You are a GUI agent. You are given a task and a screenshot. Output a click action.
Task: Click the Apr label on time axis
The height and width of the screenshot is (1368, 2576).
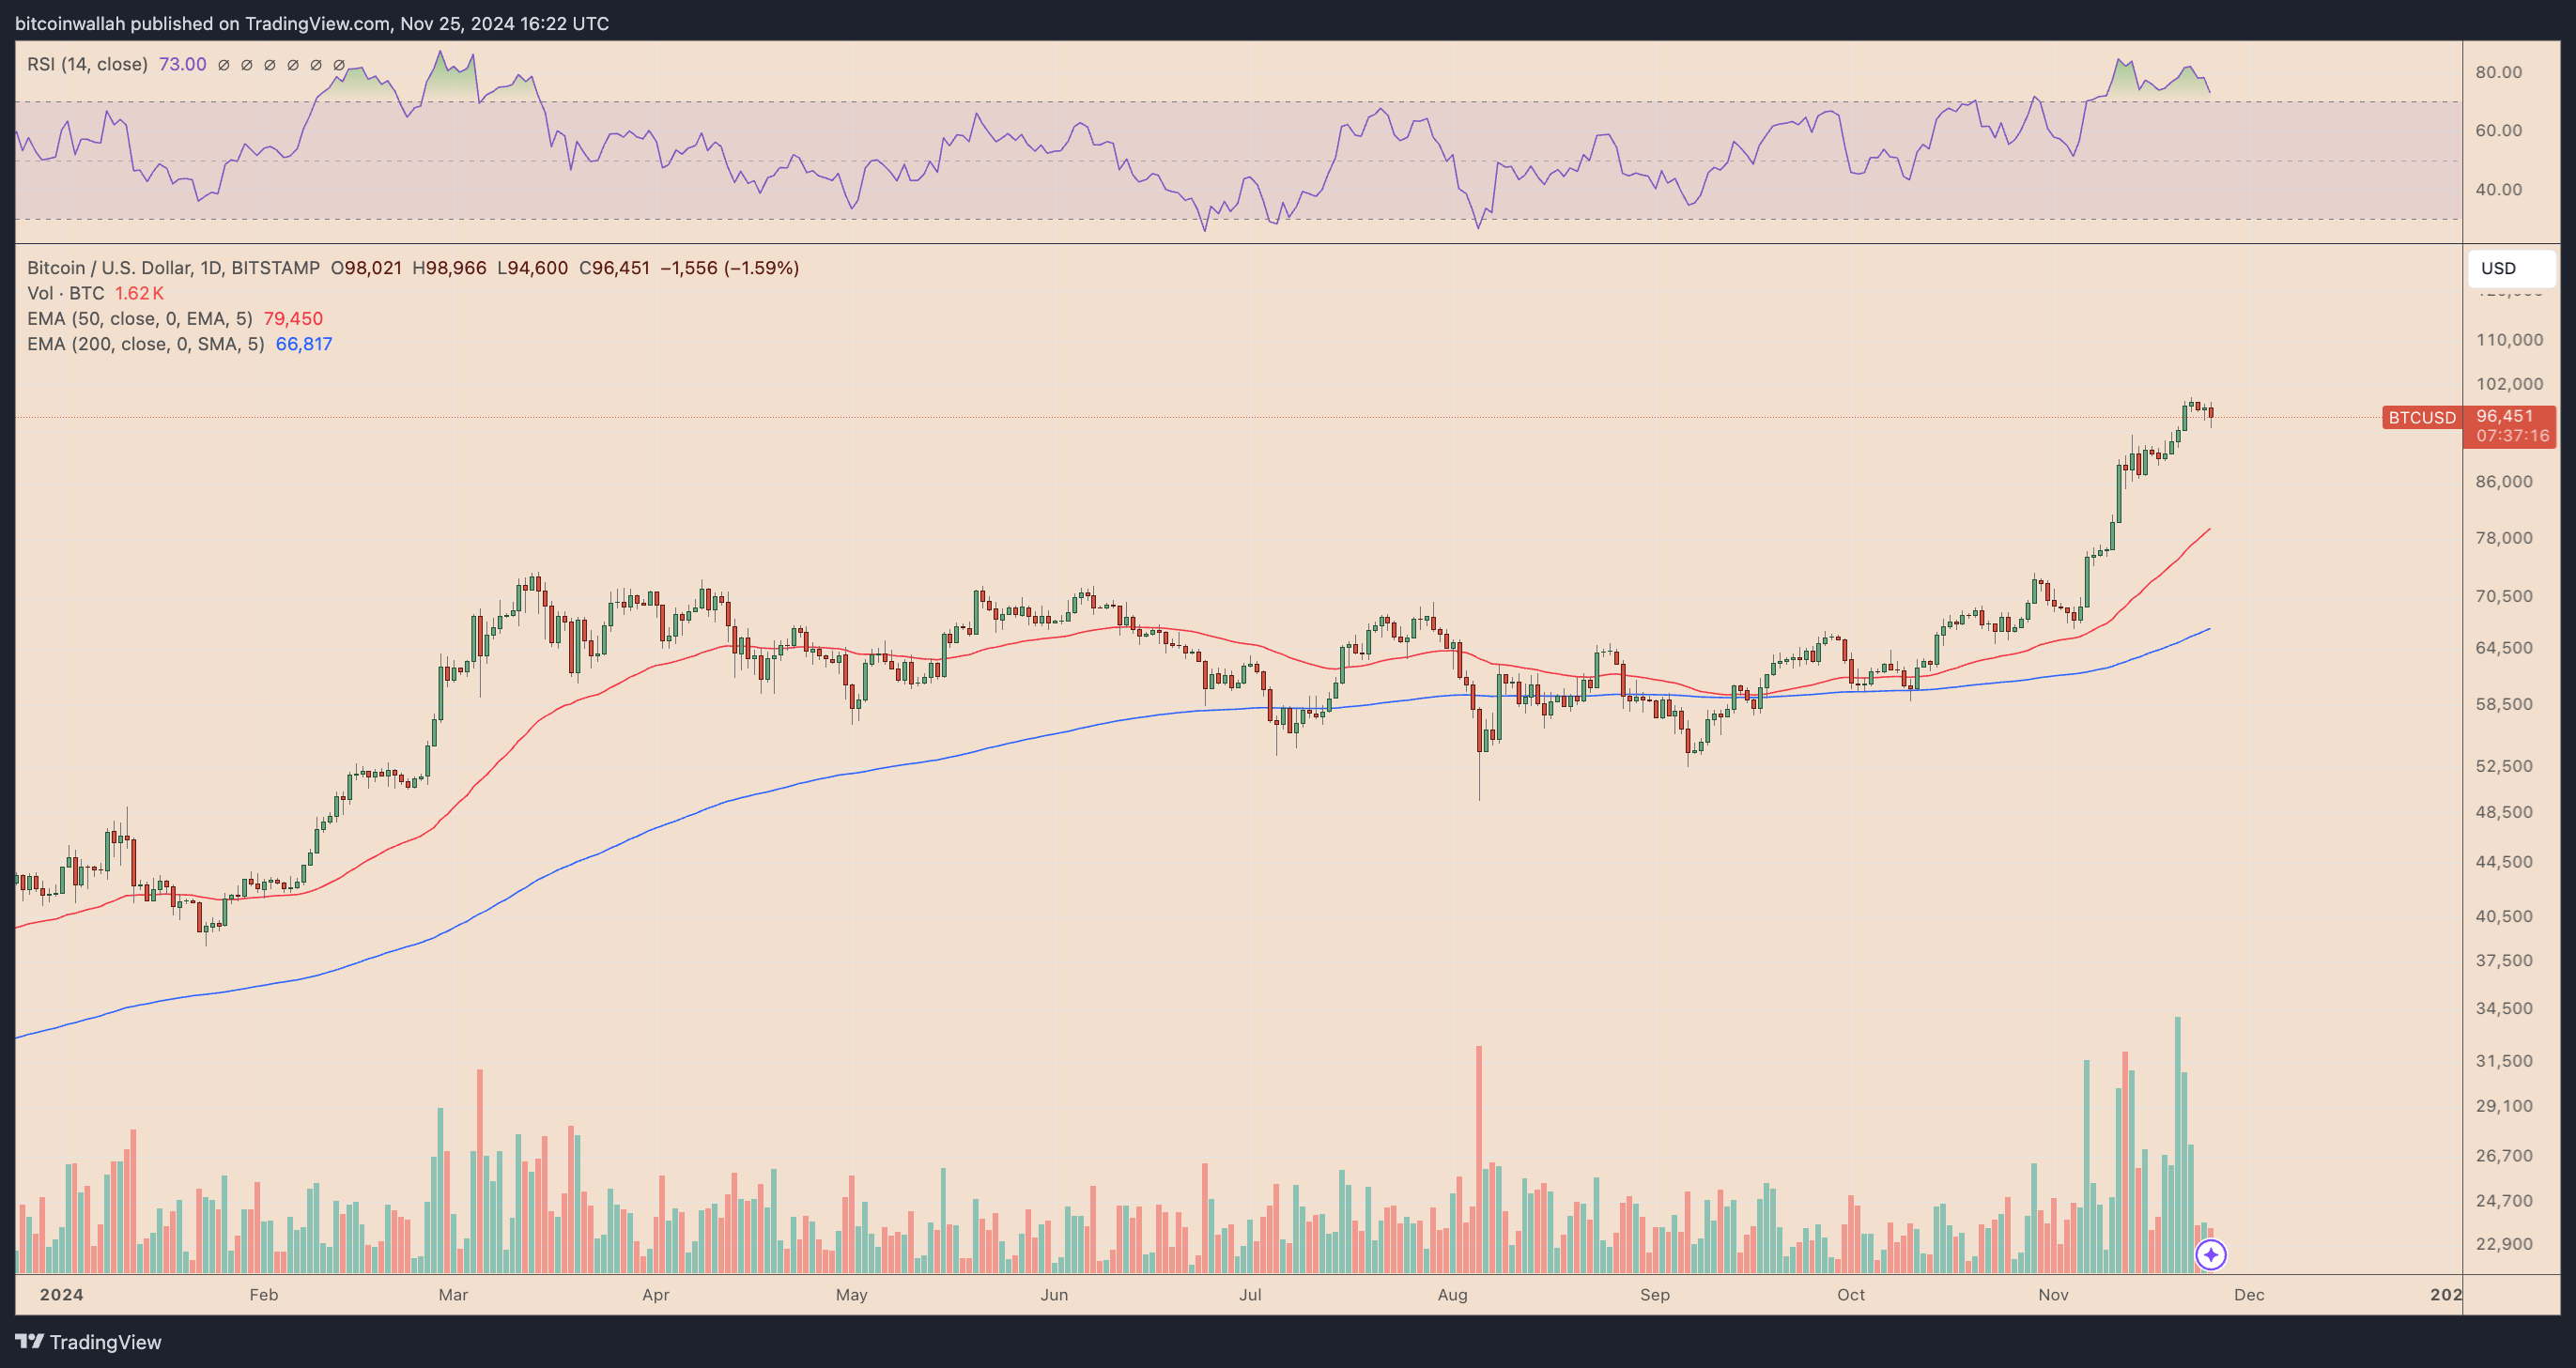point(656,1295)
